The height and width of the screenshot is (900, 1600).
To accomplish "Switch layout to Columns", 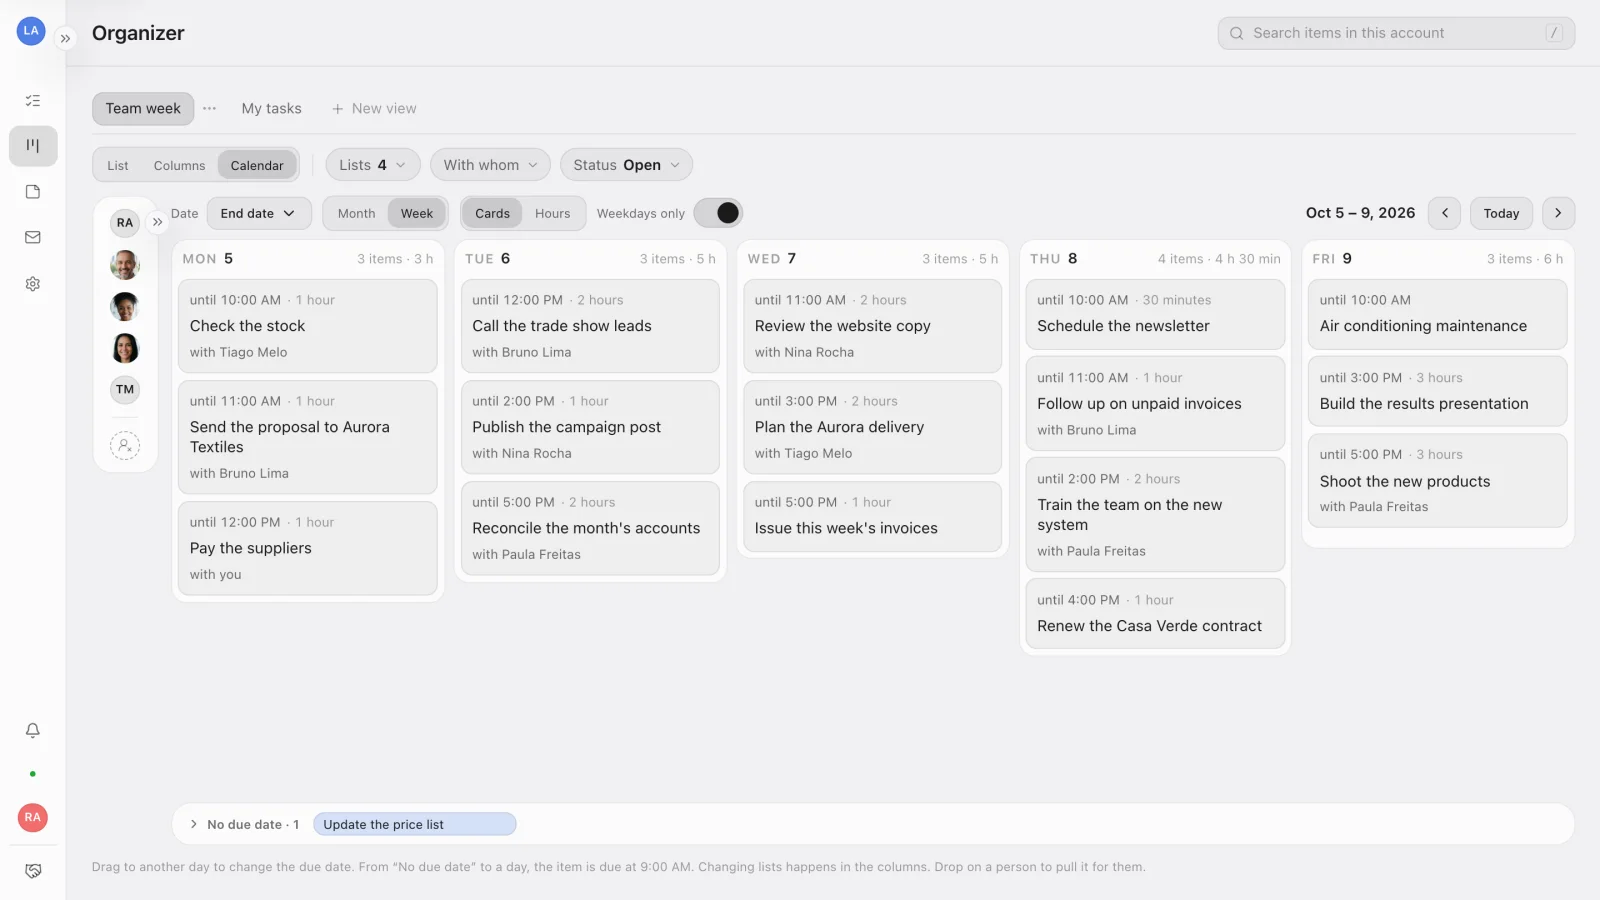I will pyautogui.click(x=179, y=165).
